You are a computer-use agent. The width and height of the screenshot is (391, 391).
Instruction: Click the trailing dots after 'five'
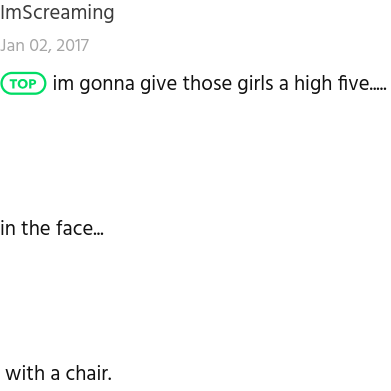[x=378, y=89]
